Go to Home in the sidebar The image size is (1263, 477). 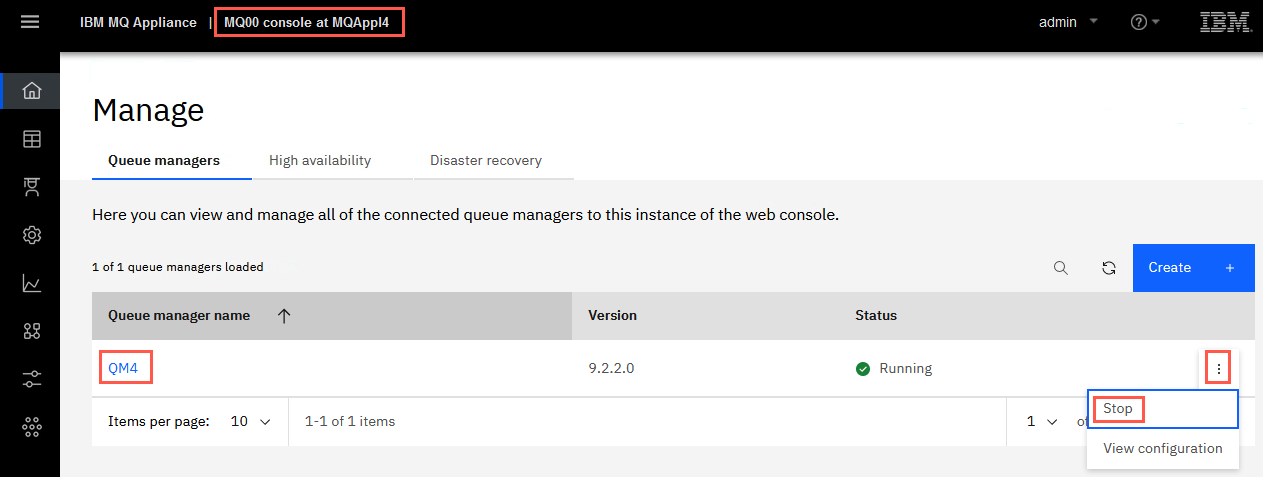[x=32, y=91]
